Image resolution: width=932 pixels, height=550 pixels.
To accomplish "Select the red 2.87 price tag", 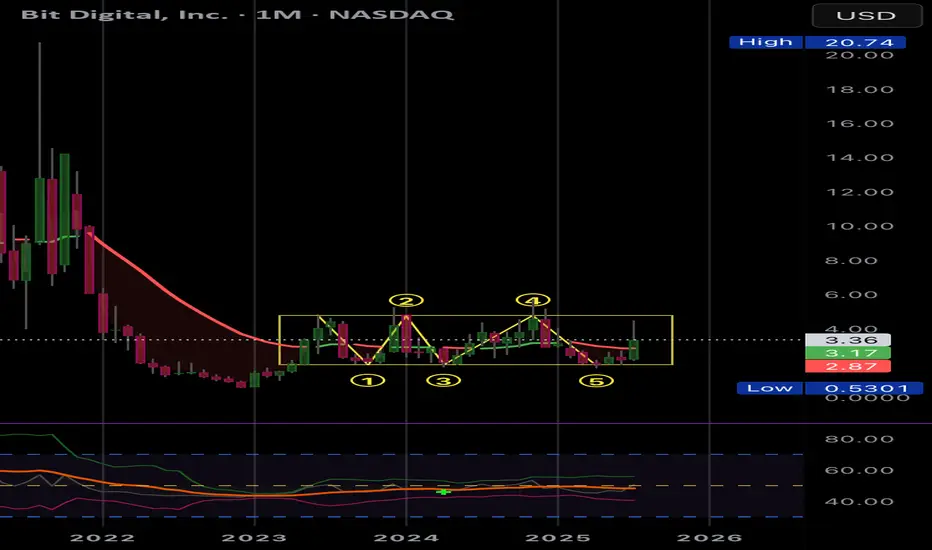I will 848,366.
